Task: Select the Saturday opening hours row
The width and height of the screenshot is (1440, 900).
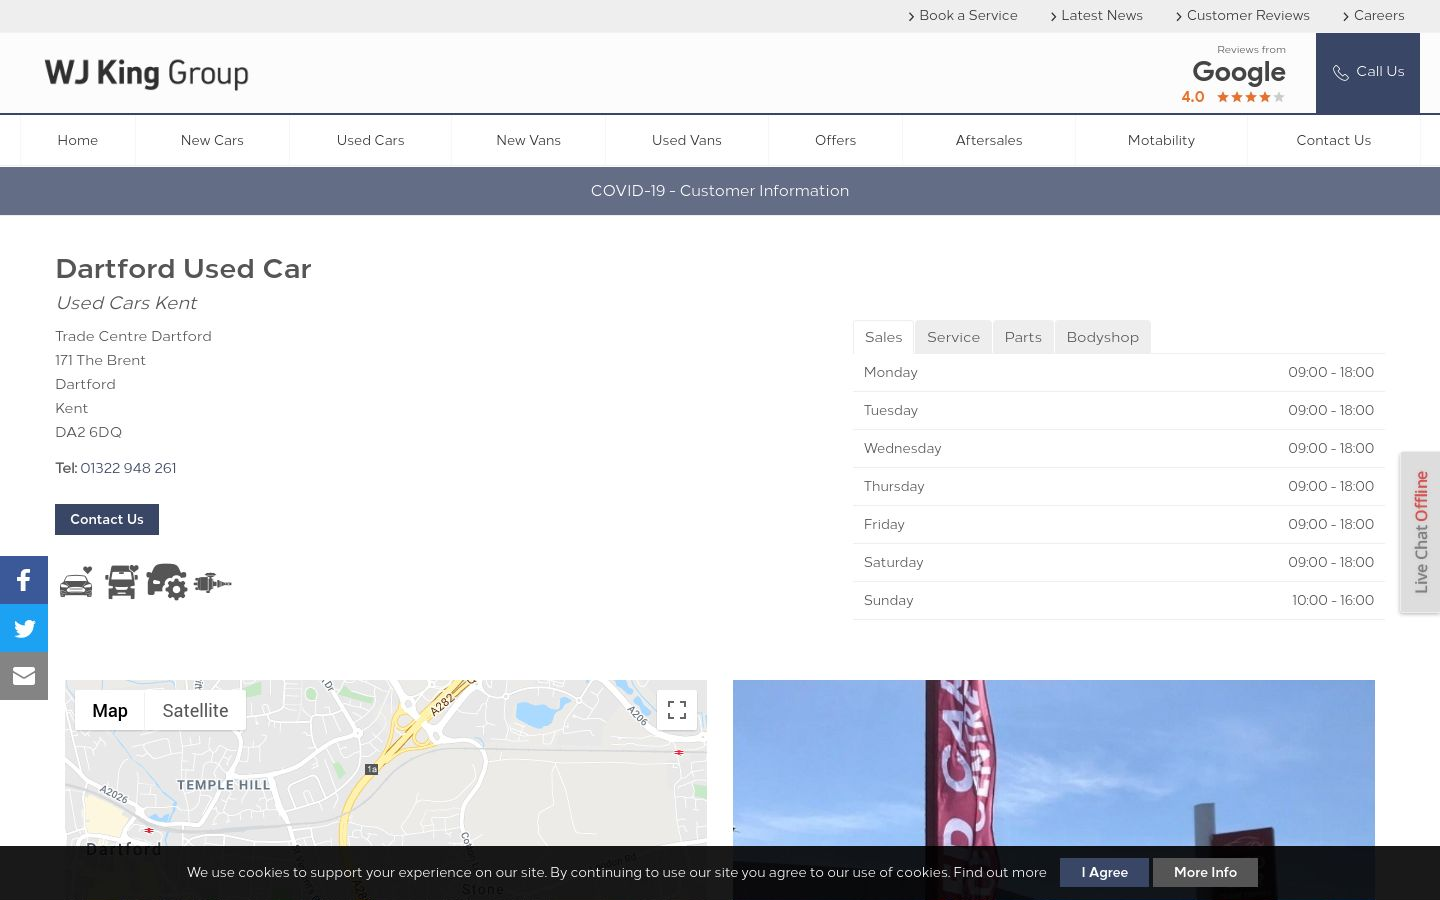Action: 1119,562
